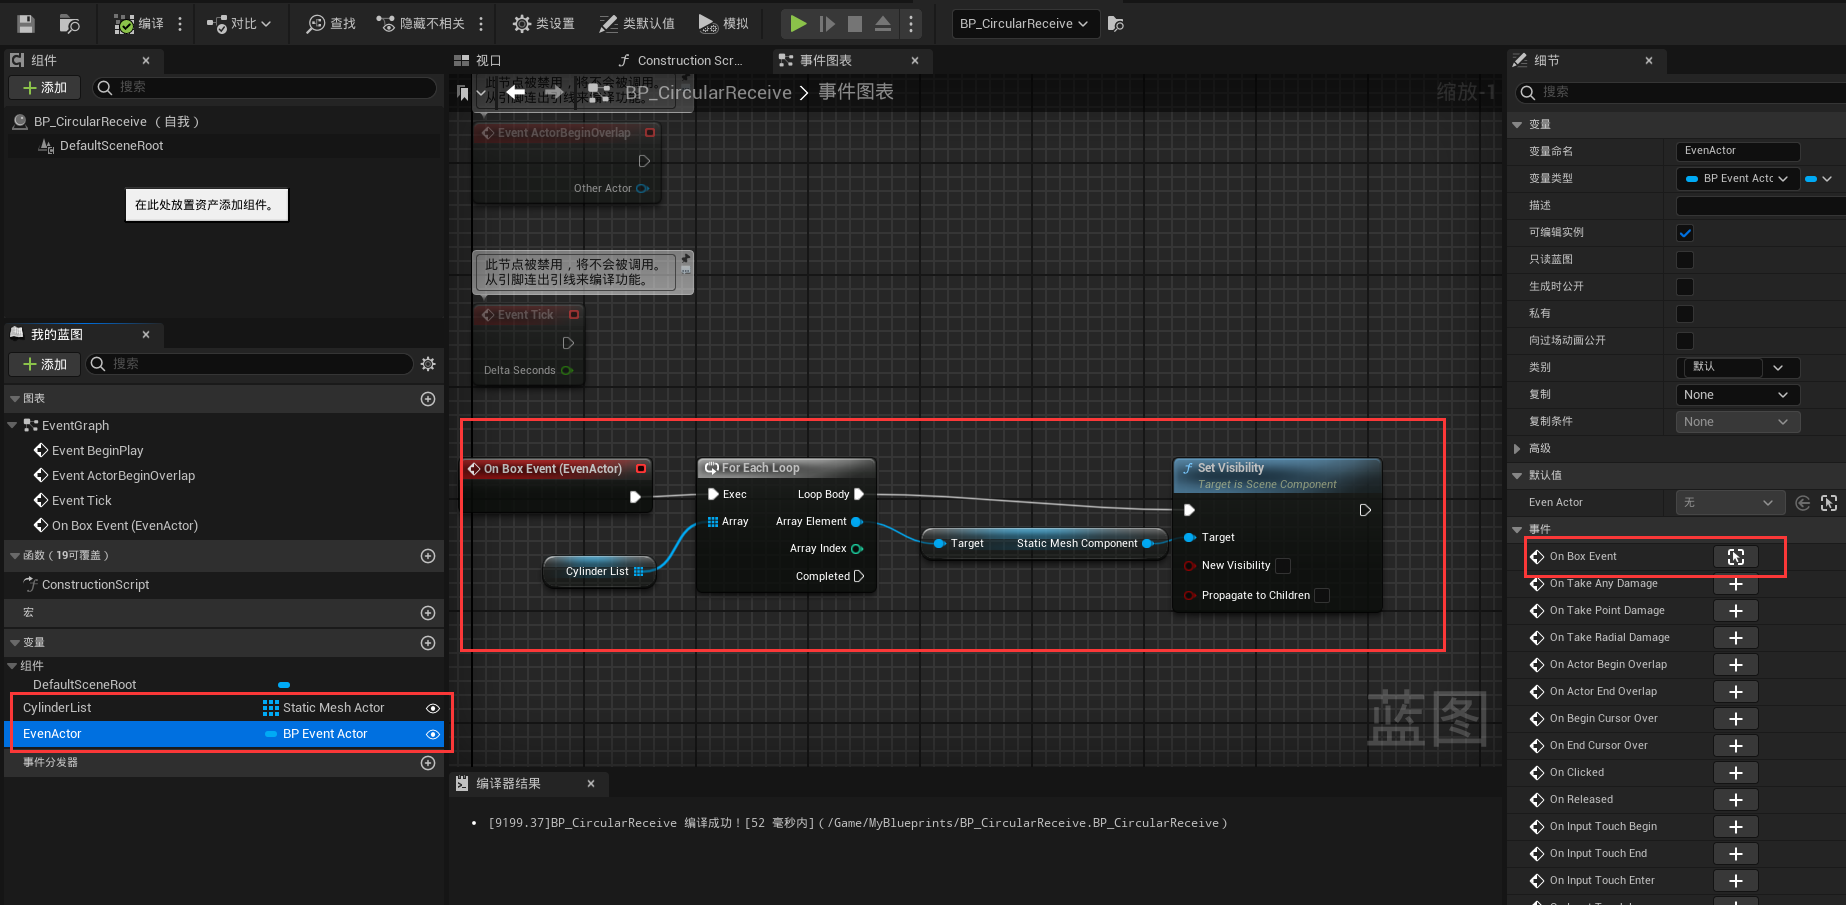Select Event BeginPlay in My Blueprint
1846x905 pixels.
point(98,451)
